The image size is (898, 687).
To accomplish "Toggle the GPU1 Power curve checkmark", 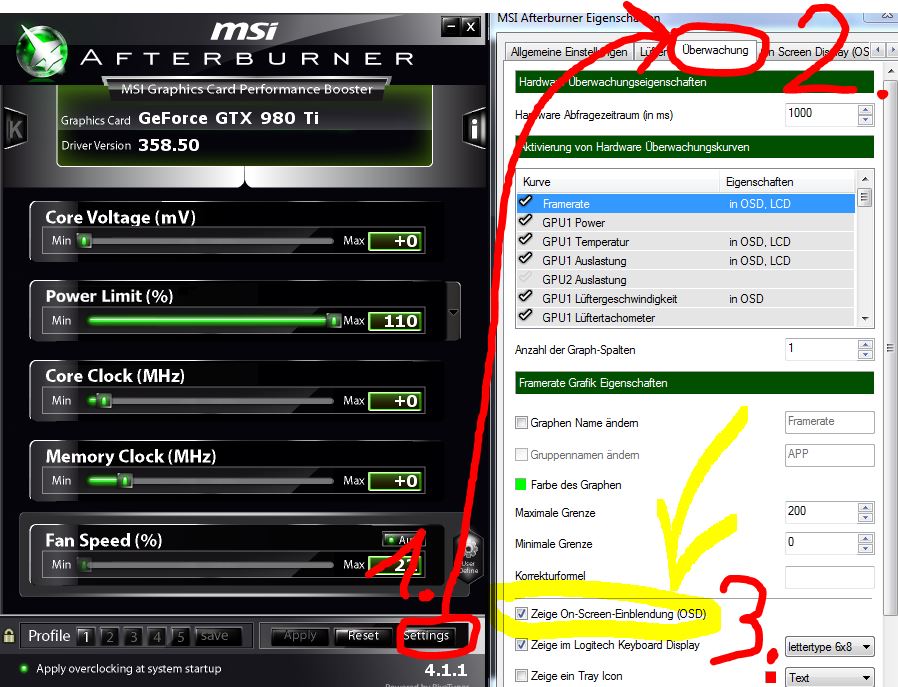I will pyautogui.click(x=525, y=220).
